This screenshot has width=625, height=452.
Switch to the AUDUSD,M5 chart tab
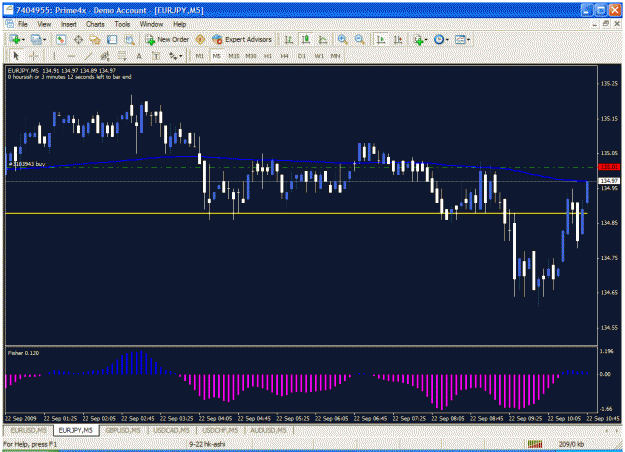tap(268, 430)
